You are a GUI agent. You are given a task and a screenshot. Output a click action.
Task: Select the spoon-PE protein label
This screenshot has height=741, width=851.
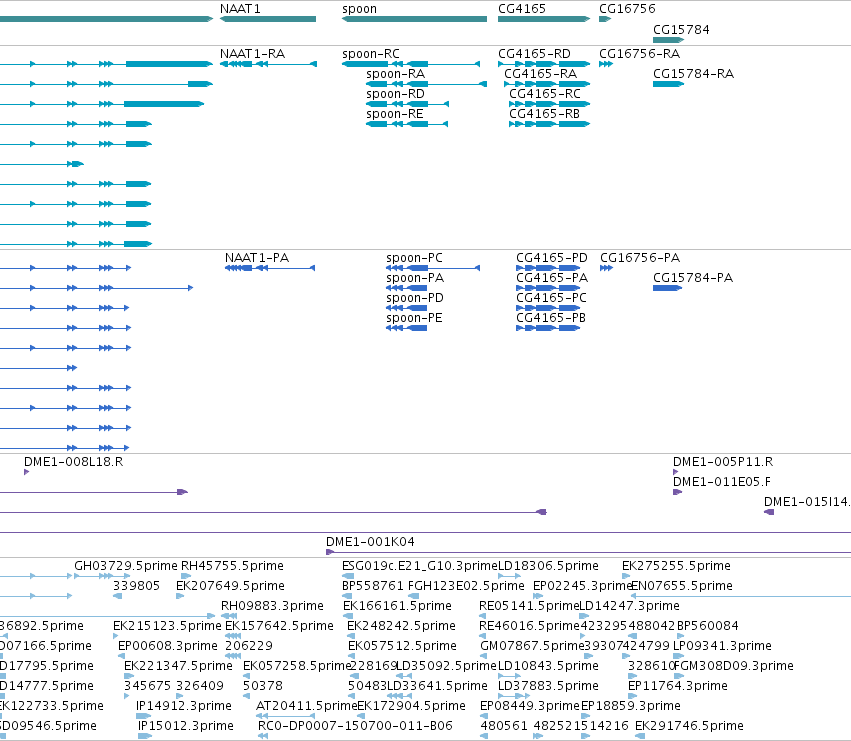[414, 318]
